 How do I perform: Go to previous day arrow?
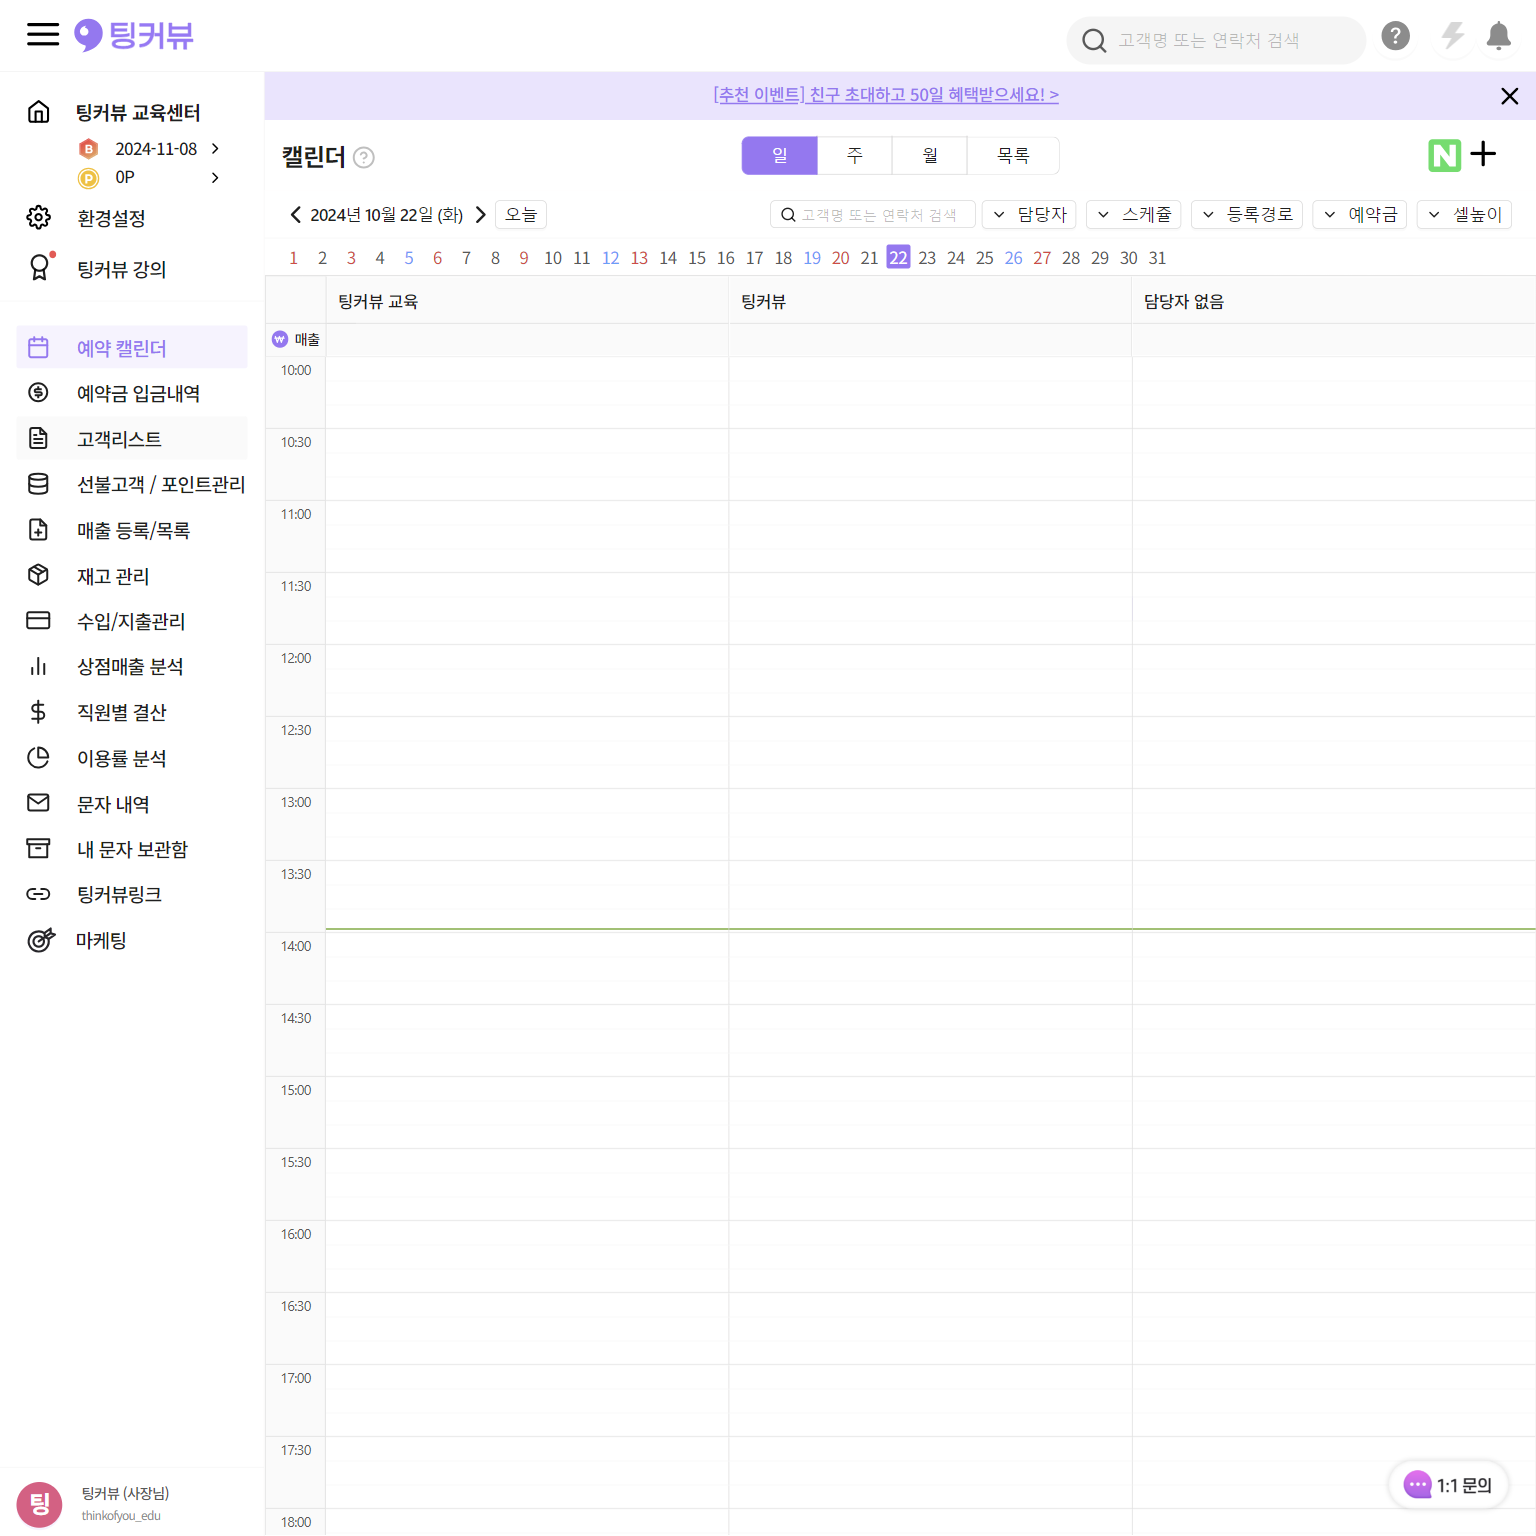(x=295, y=214)
